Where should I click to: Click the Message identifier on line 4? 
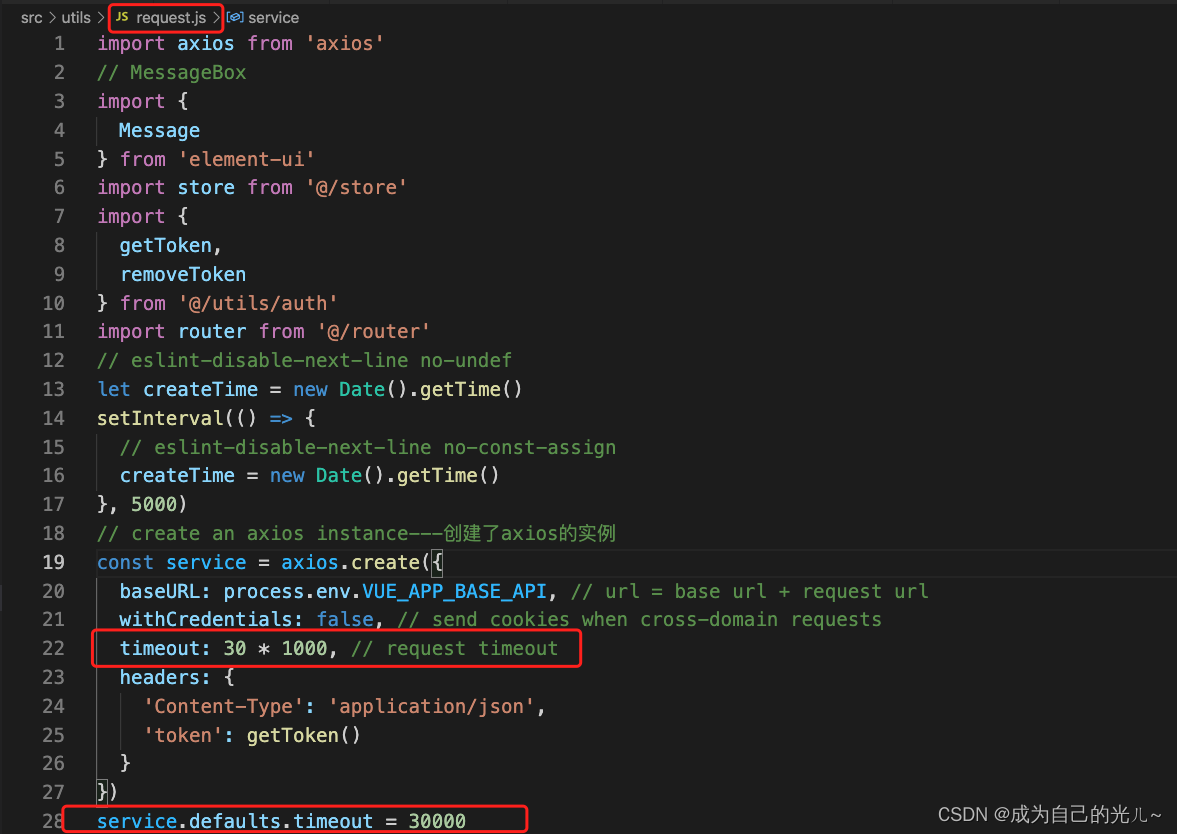159,131
